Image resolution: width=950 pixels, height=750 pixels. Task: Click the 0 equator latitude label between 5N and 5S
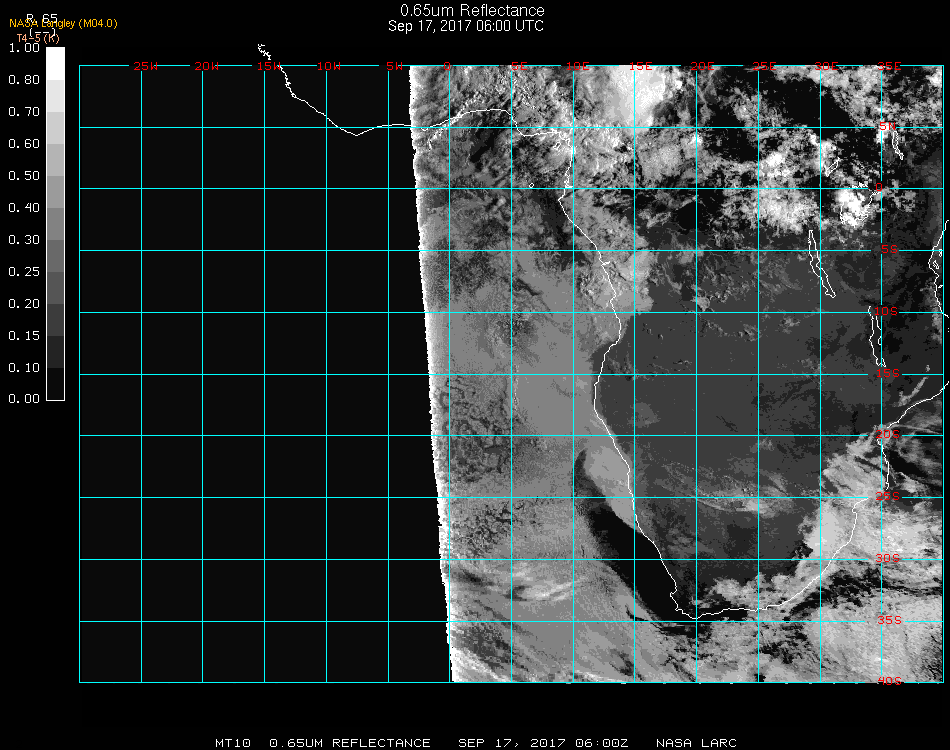879,187
